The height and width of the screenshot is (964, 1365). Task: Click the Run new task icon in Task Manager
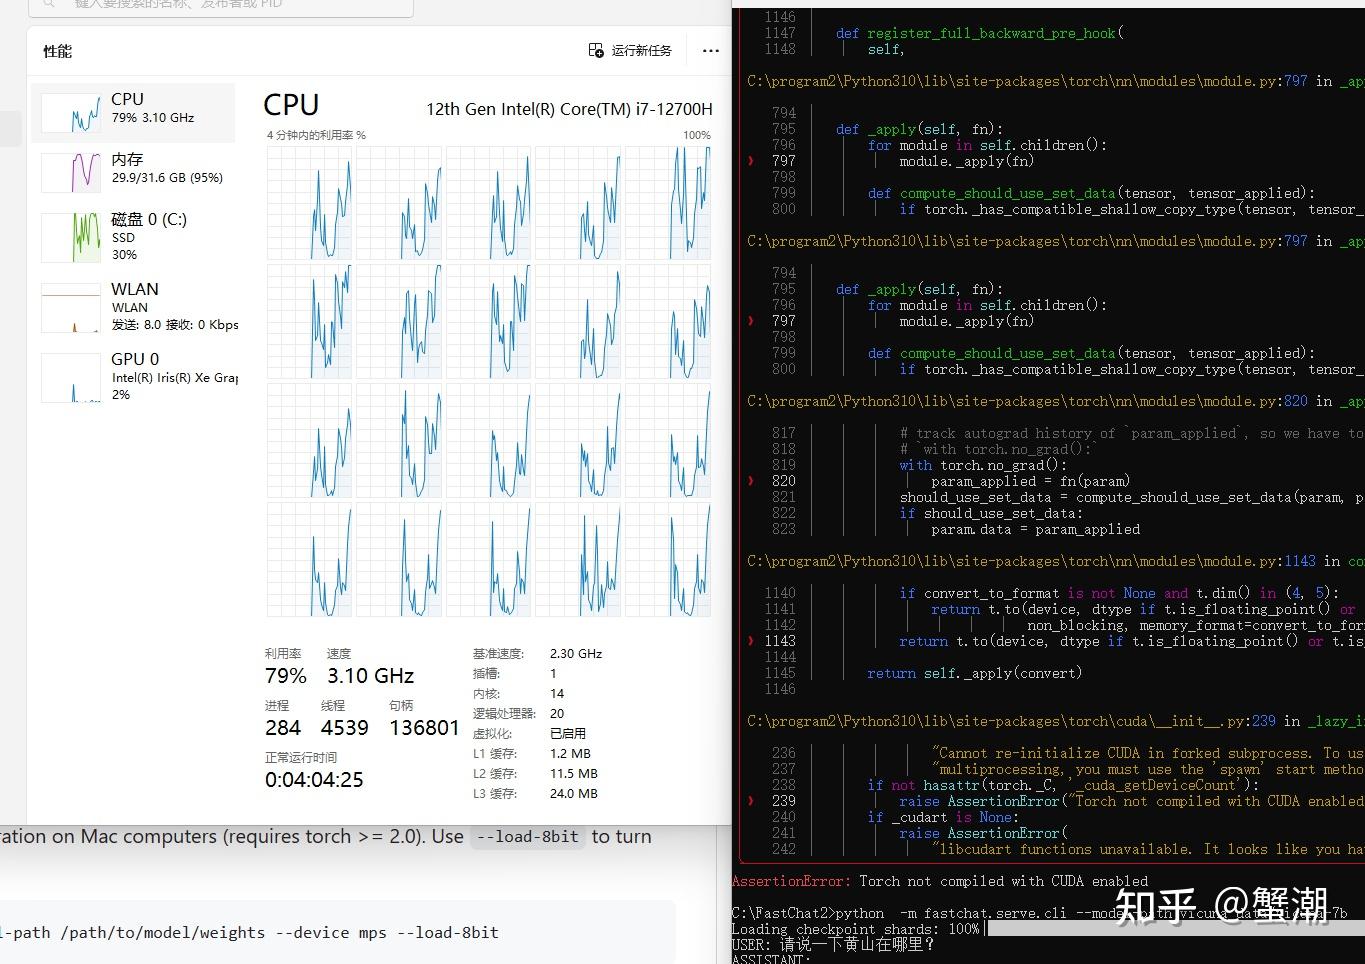pyautogui.click(x=596, y=50)
